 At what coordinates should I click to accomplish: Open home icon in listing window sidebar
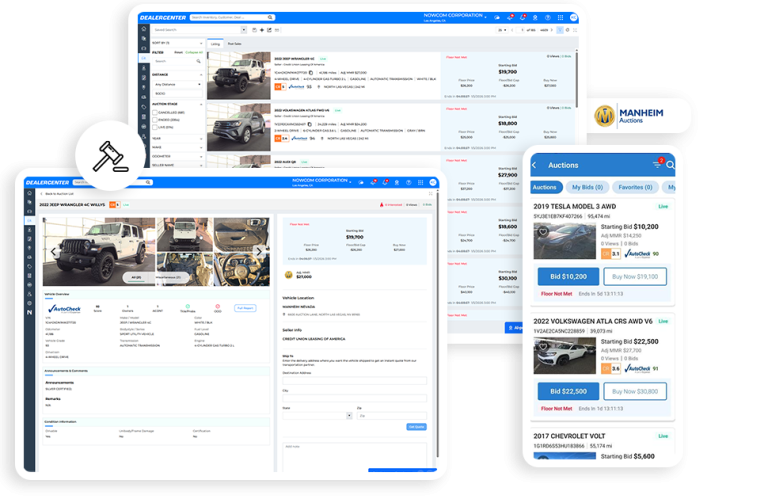[144, 29]
